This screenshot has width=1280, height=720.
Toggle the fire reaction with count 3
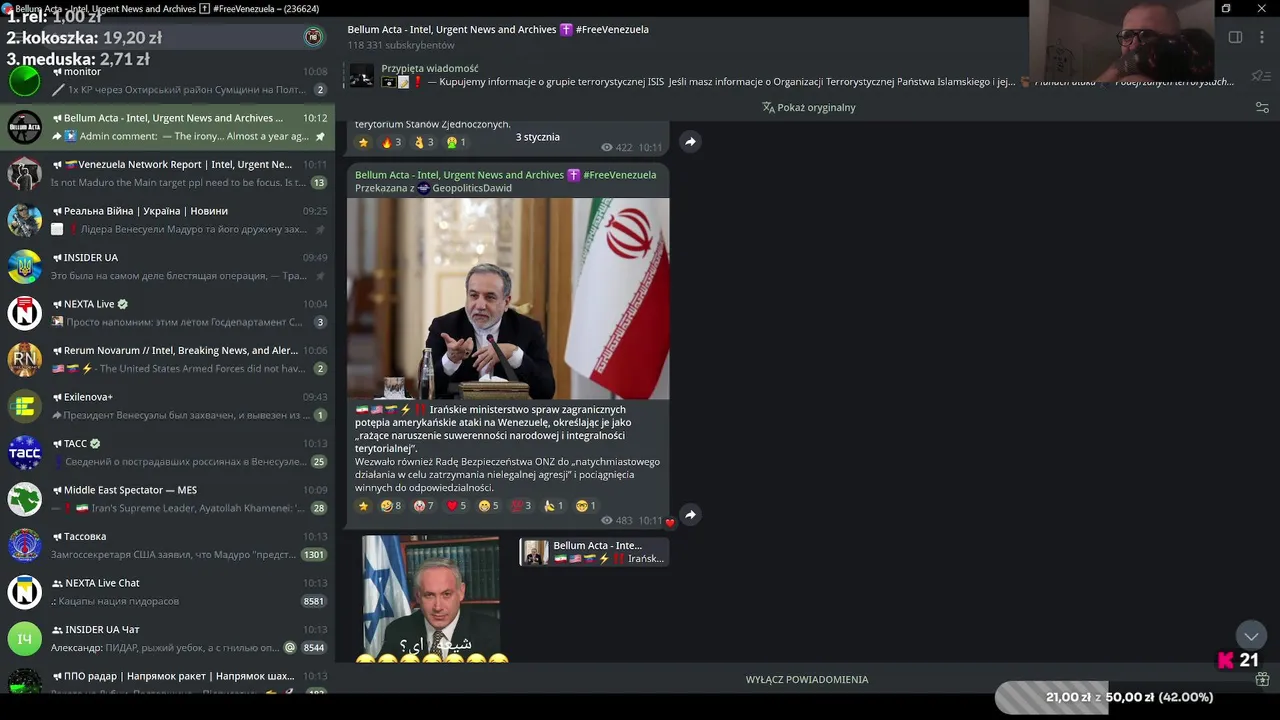point(392,142)
